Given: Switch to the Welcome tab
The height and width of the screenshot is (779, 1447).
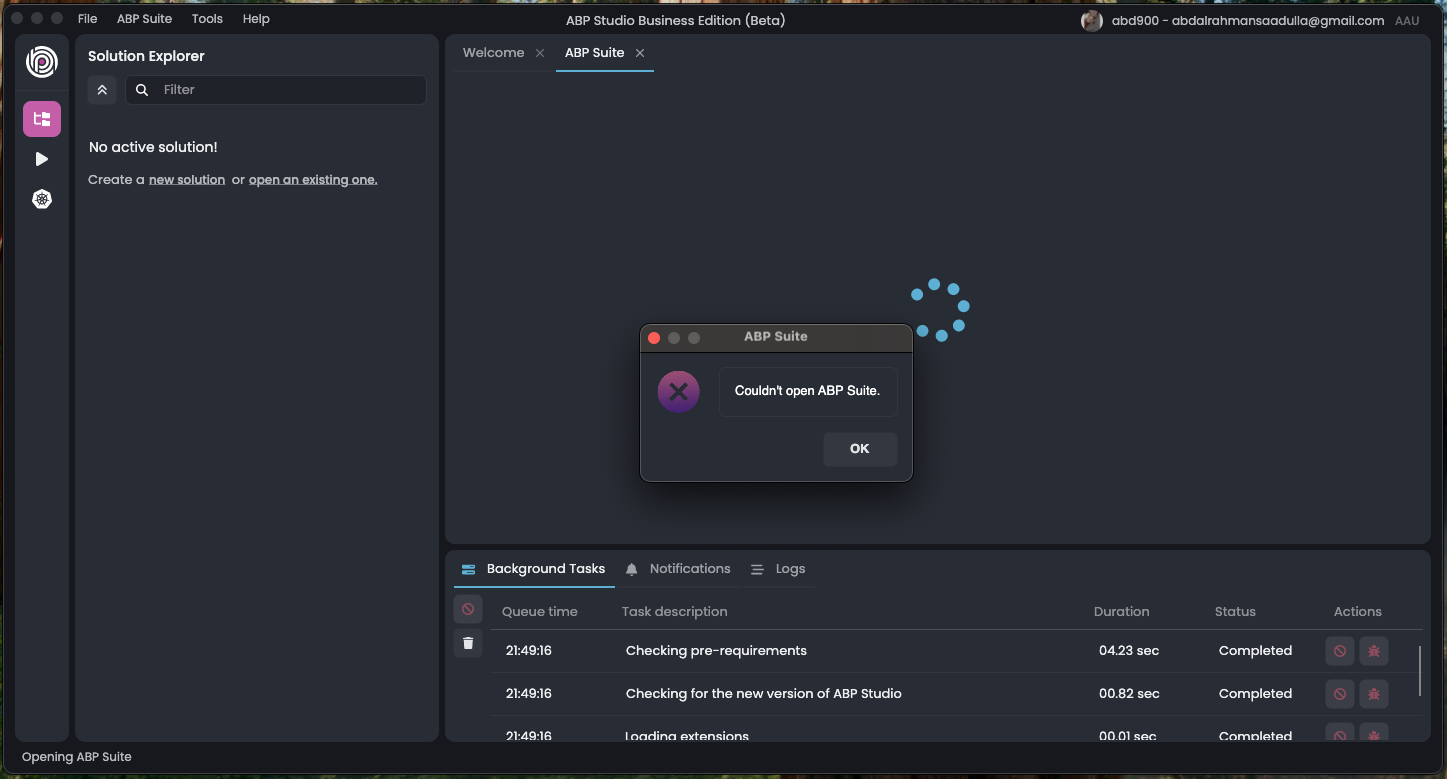Looking at the screenshot, I should [x=493, y=53].
